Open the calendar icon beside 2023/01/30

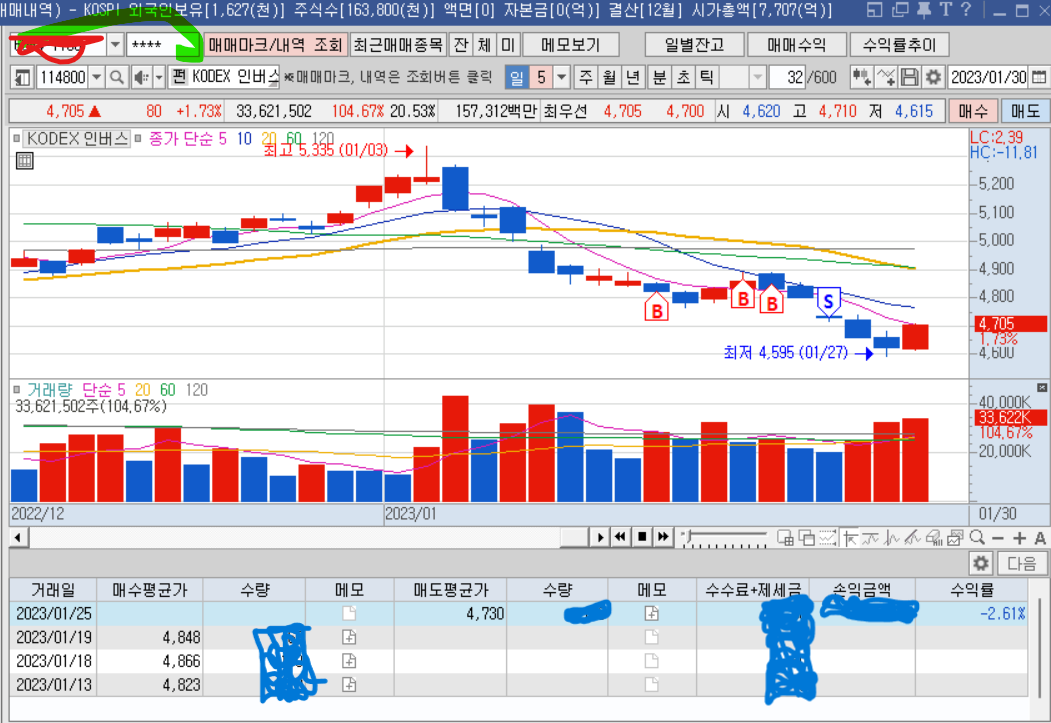pos(1037,77)
